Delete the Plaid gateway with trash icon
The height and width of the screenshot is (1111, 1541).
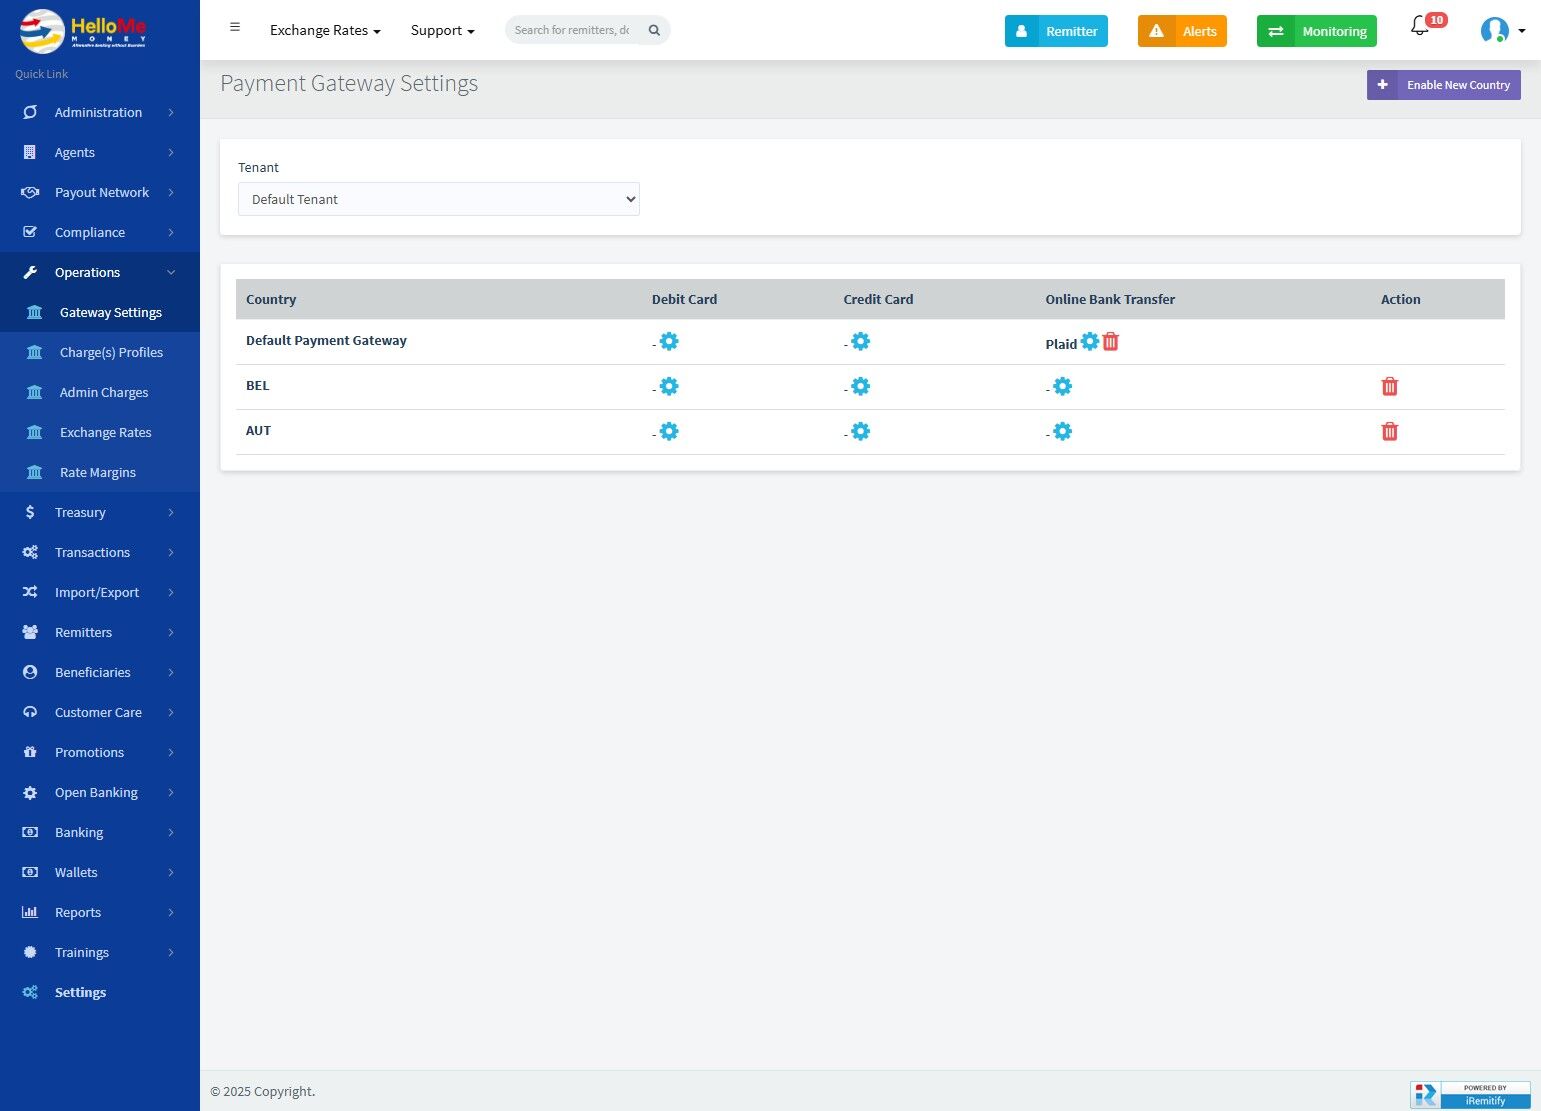(1110, 341)
